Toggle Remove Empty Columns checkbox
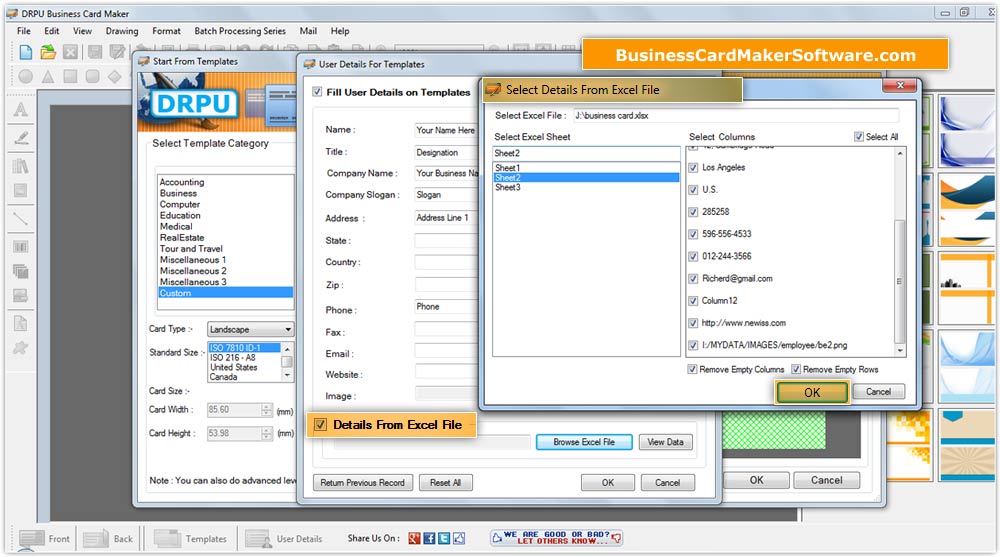The image size is (1000, 557). tap(692, 369)
